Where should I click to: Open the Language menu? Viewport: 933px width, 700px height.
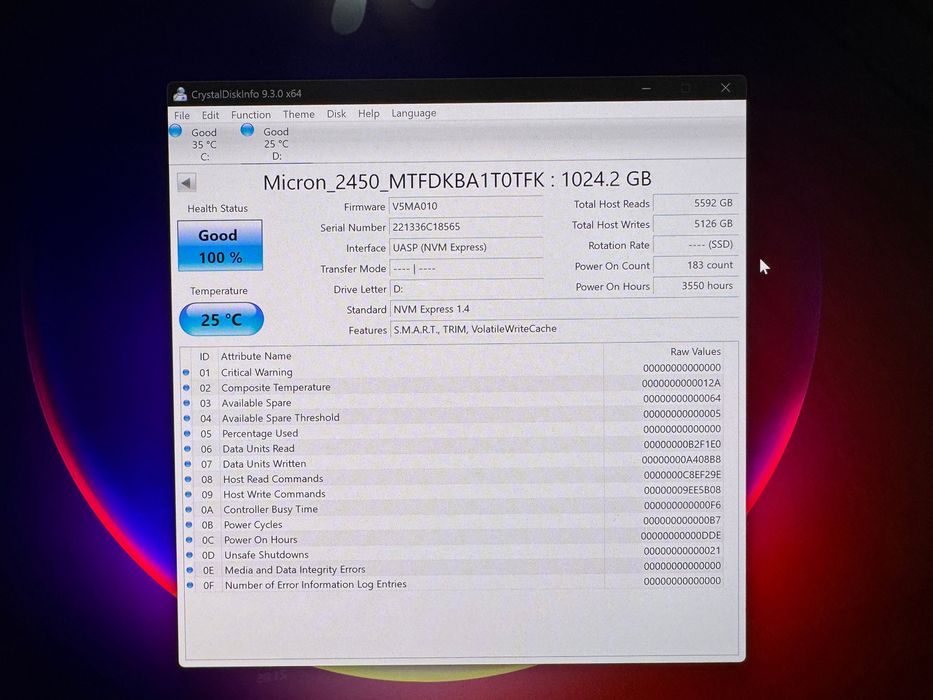point(414,112)
